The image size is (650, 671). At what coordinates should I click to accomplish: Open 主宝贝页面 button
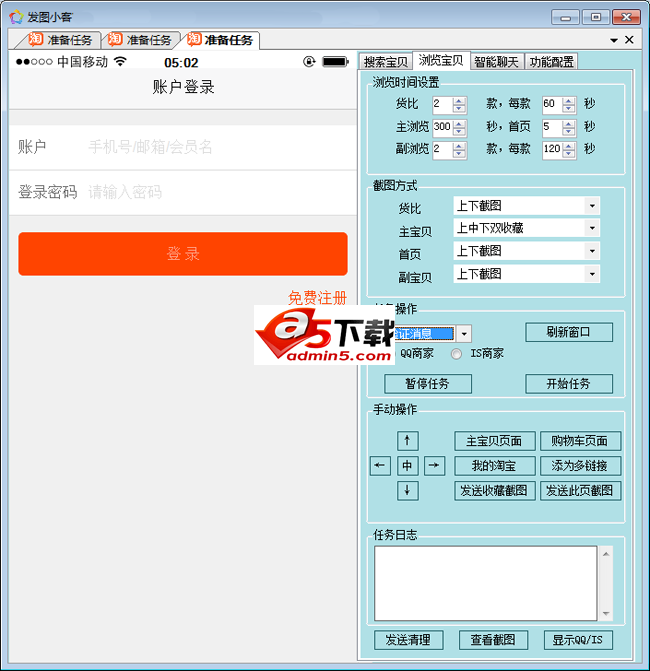tap(495, 441)
